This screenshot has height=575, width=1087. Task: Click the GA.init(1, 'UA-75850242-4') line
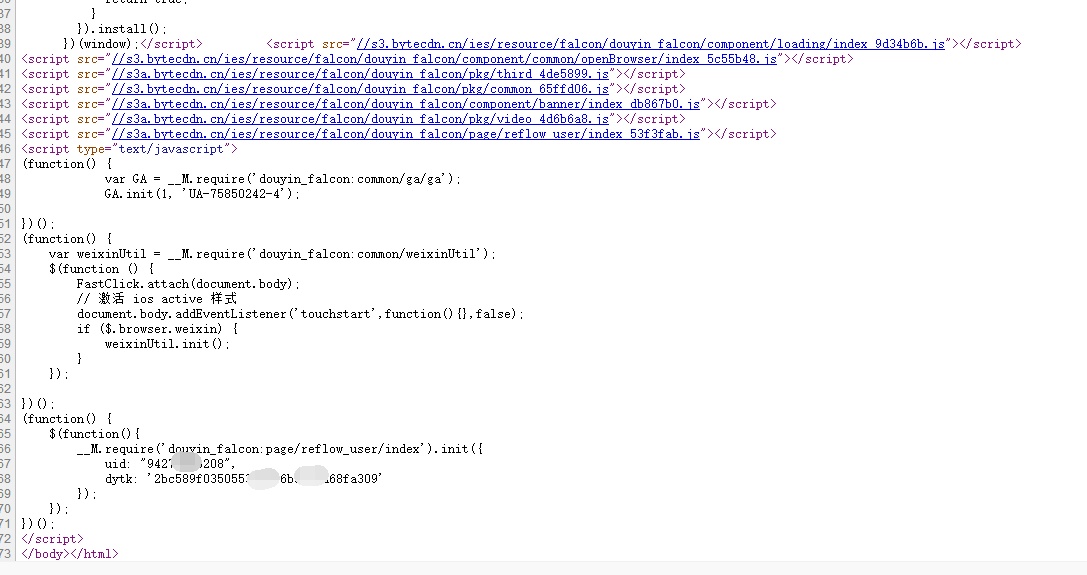pos(202,194)
